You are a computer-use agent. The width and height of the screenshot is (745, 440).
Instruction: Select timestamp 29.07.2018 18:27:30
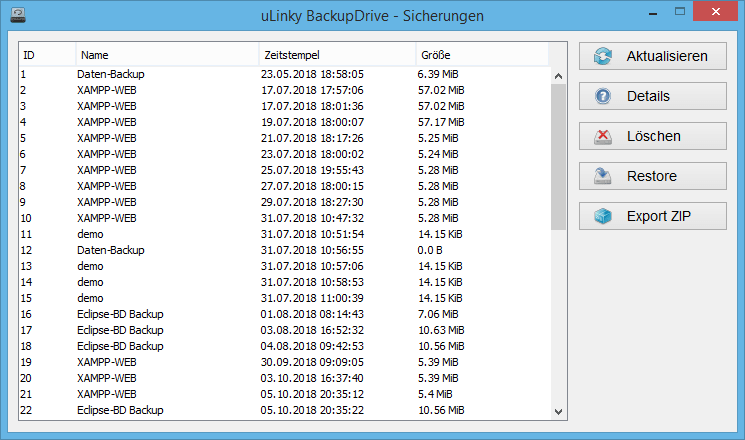[x=312, y=202]
